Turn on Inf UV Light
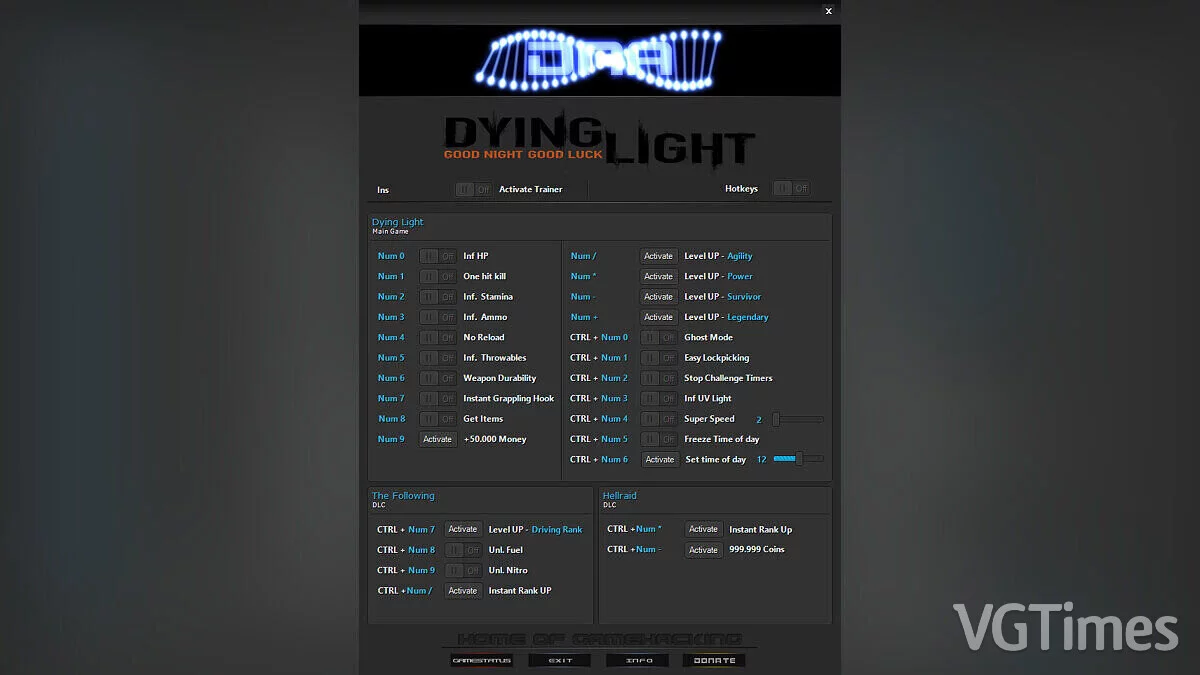 pos(658,398)
